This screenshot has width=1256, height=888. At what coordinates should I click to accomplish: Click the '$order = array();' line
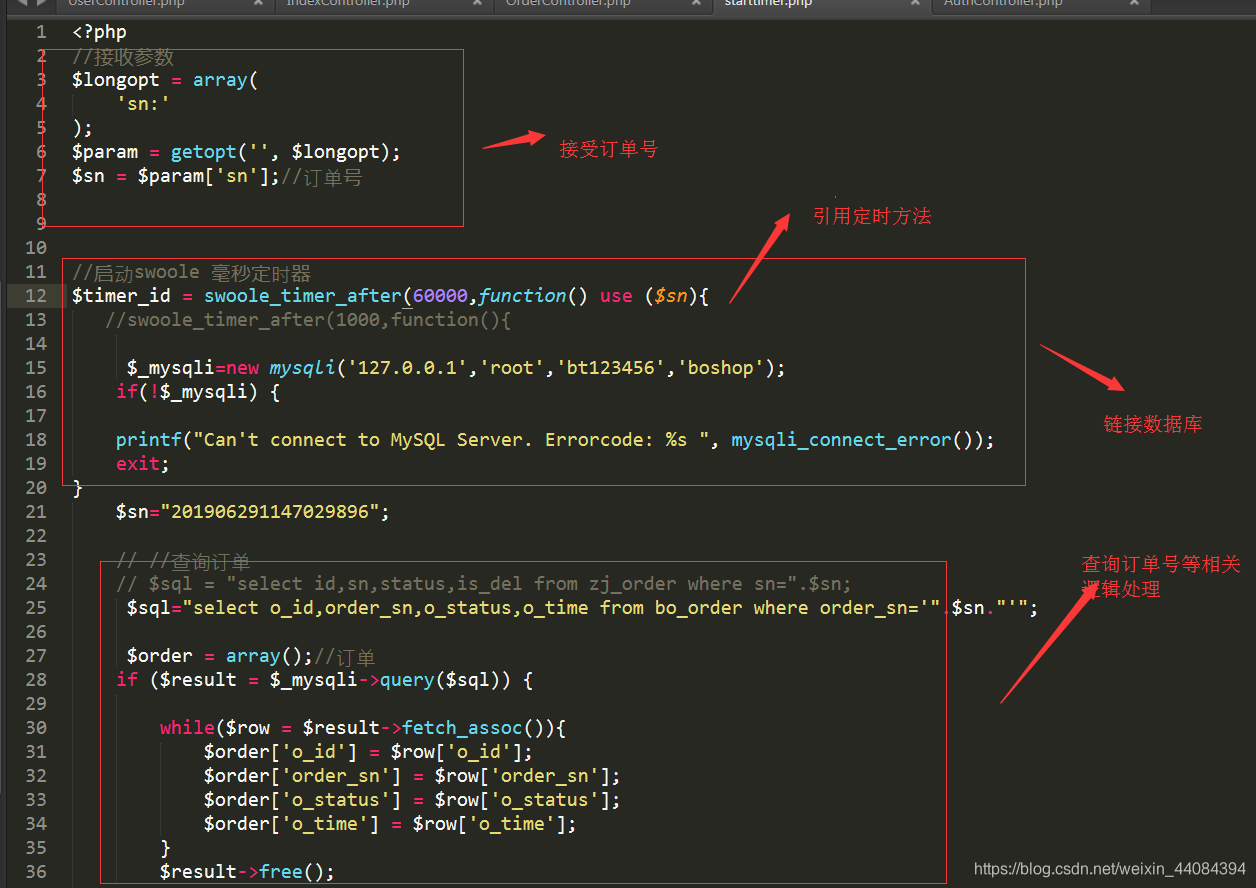point(220,656)
